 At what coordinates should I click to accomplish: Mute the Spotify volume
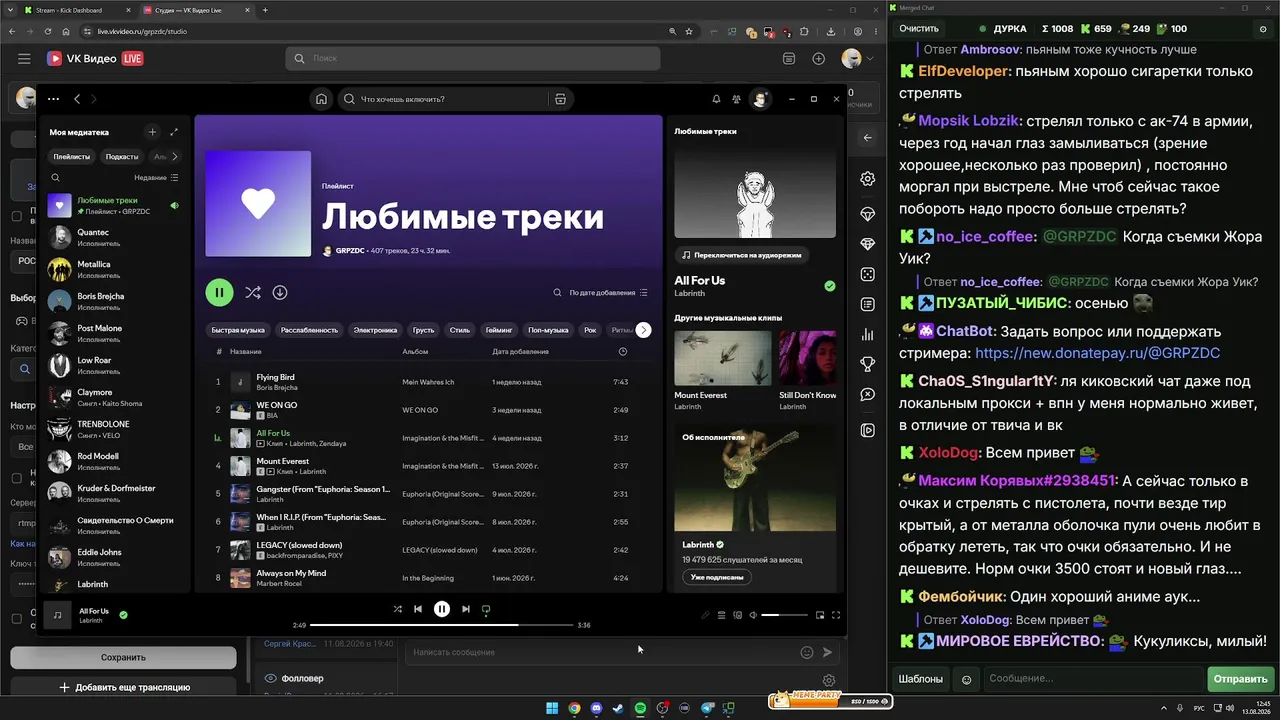[x=754, y=615]
